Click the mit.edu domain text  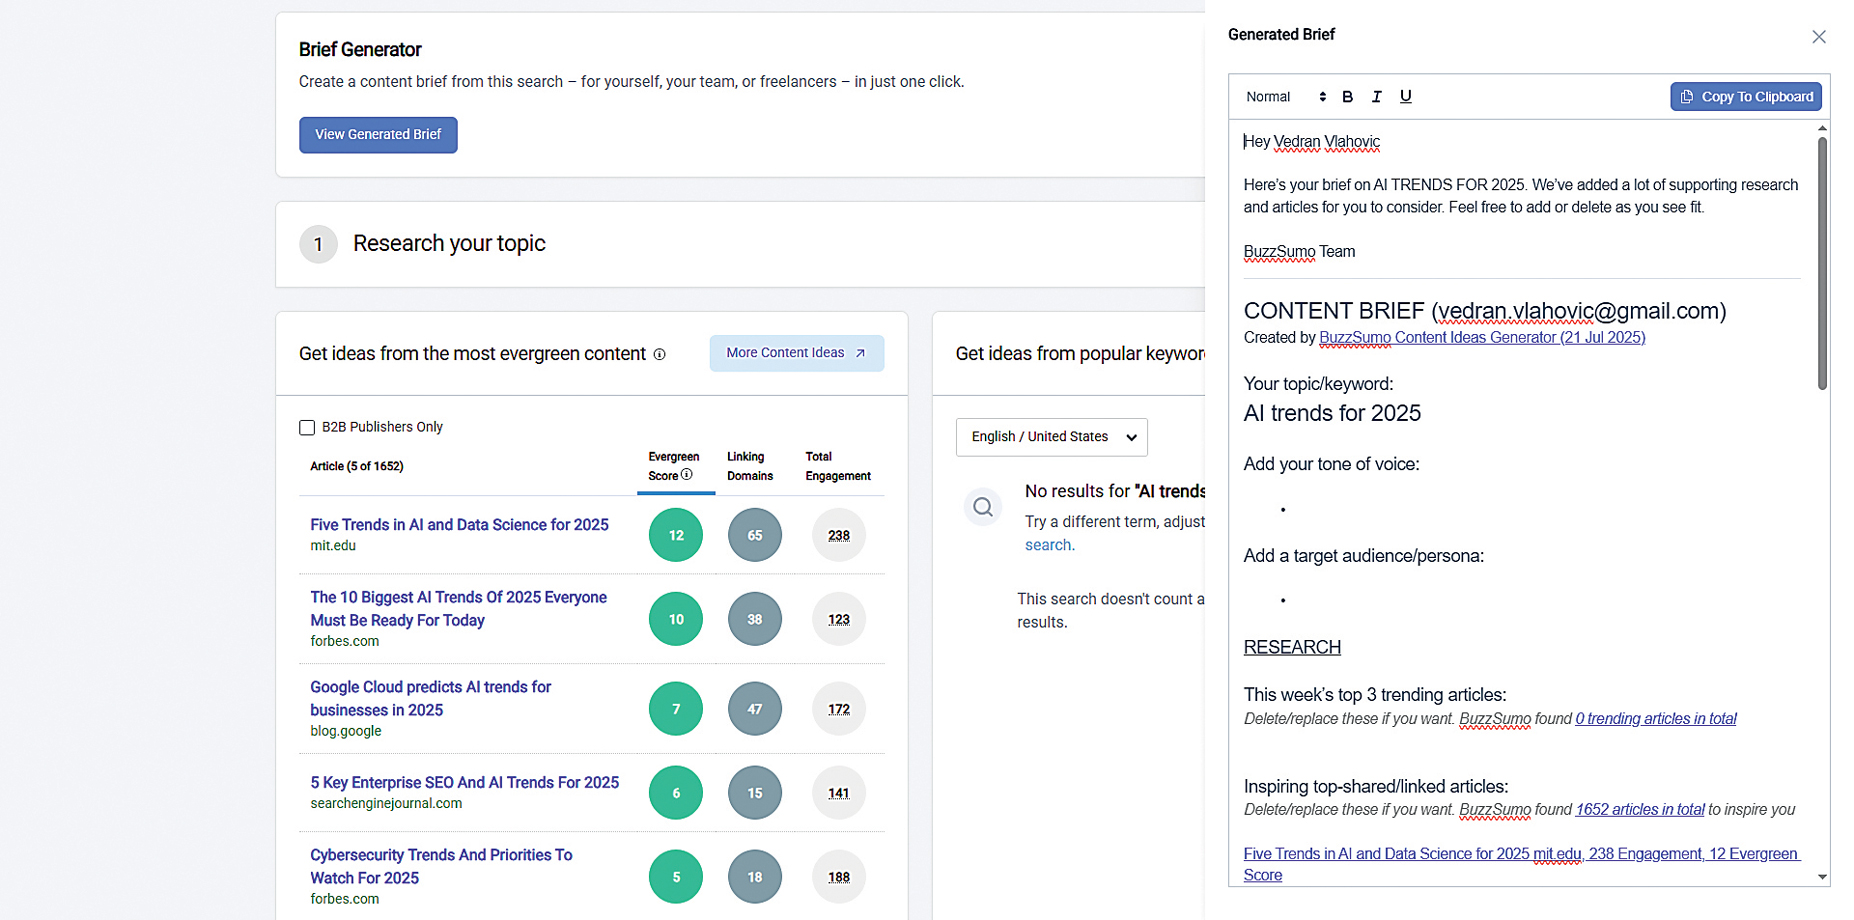(333, 546)
